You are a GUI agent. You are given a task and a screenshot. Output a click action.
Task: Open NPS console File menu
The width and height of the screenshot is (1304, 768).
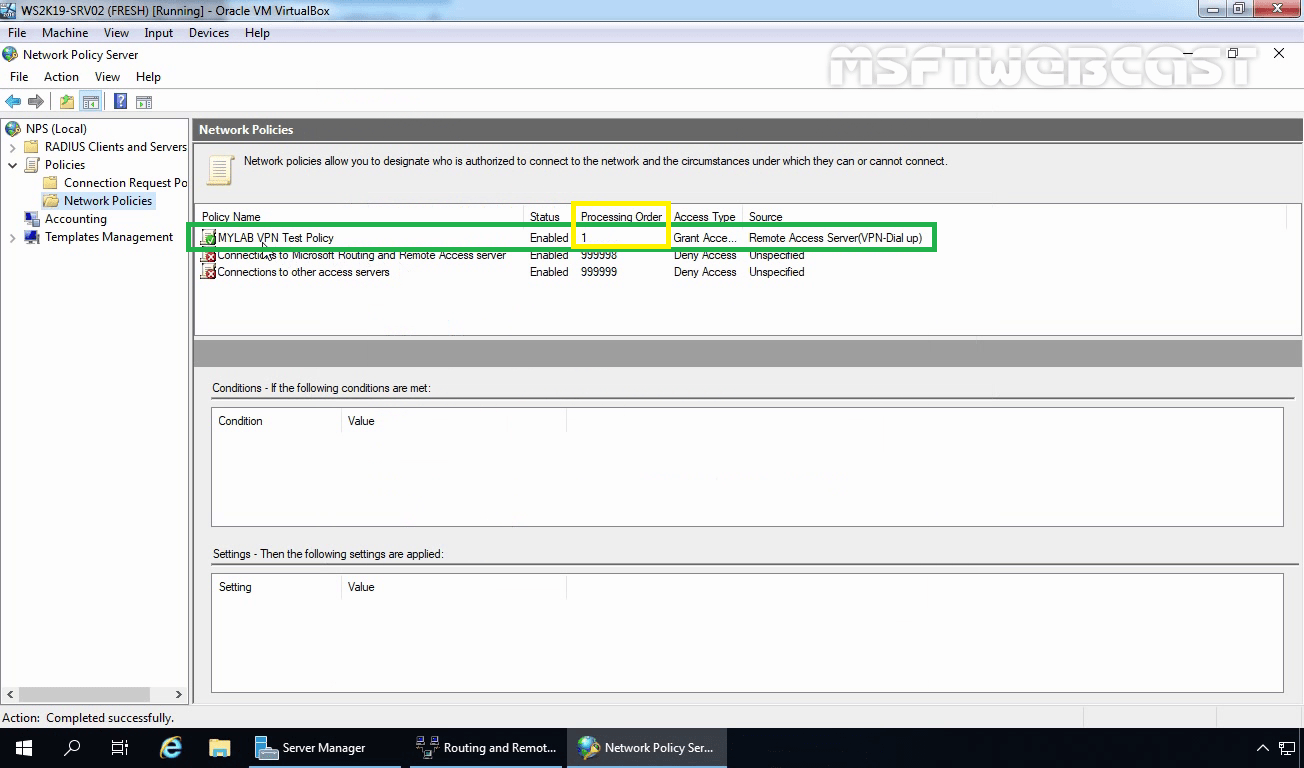(x=19, y=77)
